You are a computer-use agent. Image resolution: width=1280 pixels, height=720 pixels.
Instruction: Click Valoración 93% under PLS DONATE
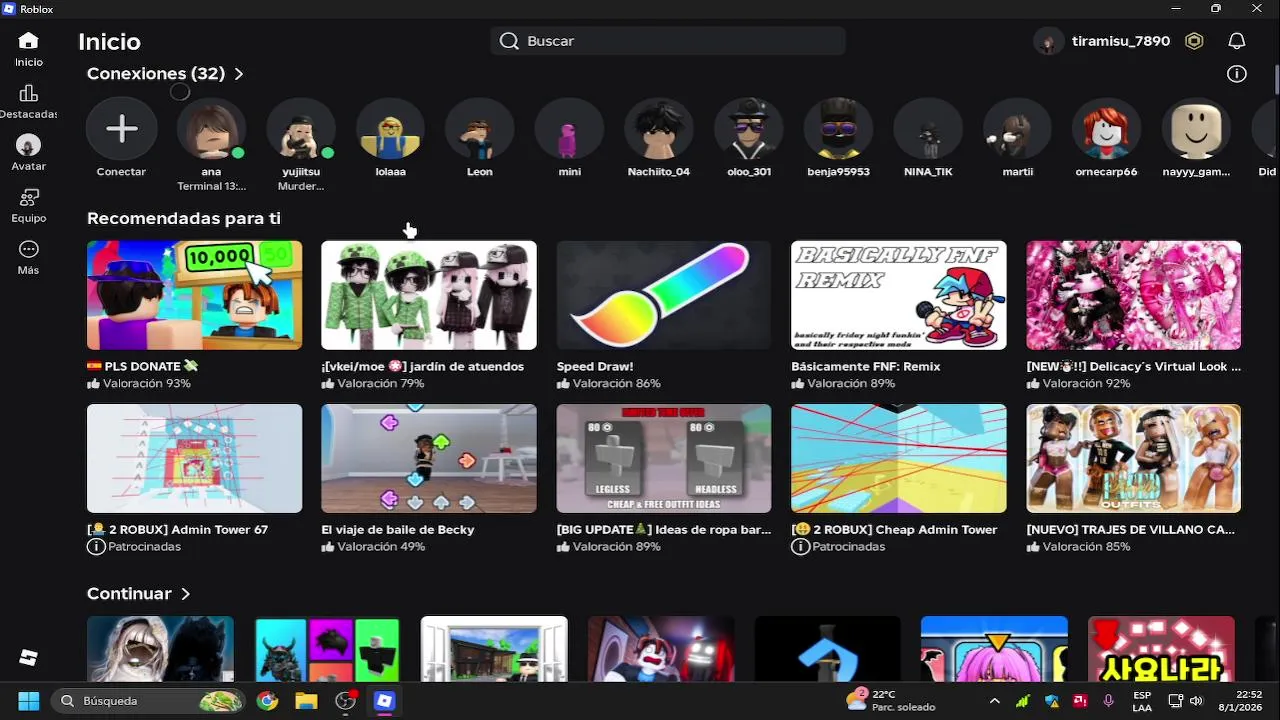(x=139, y=384)
